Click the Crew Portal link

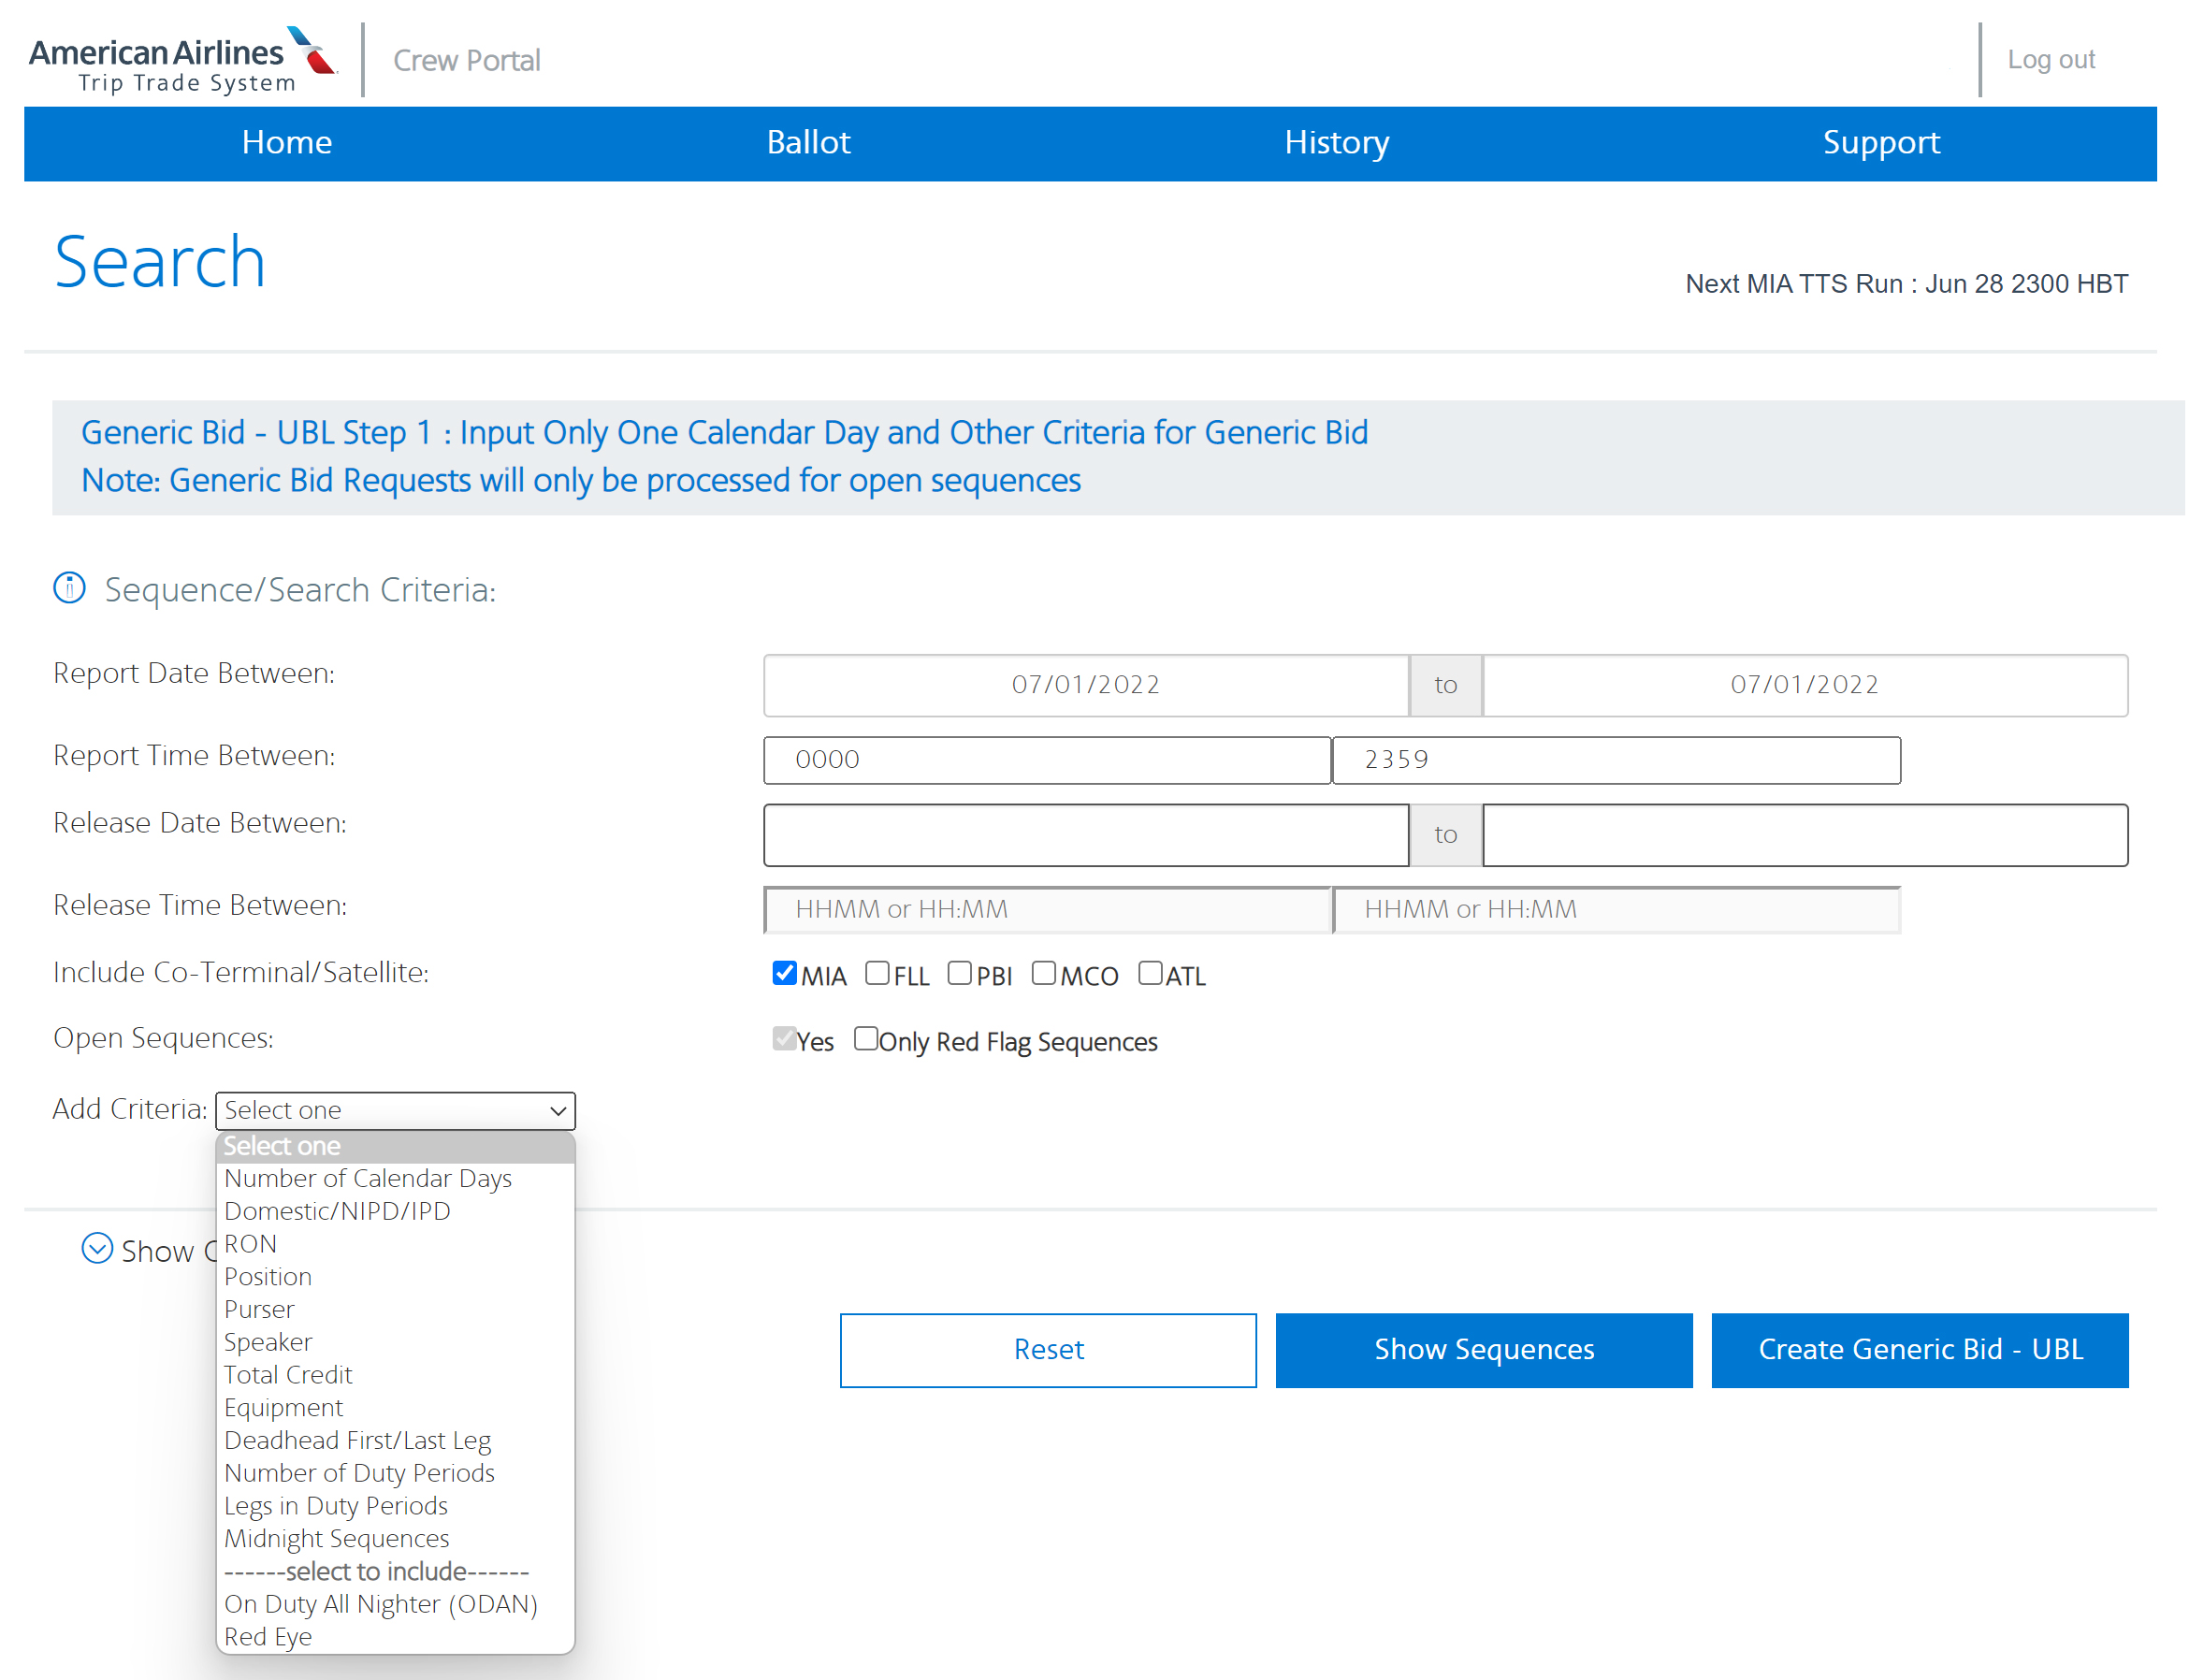tap(466, 60)
